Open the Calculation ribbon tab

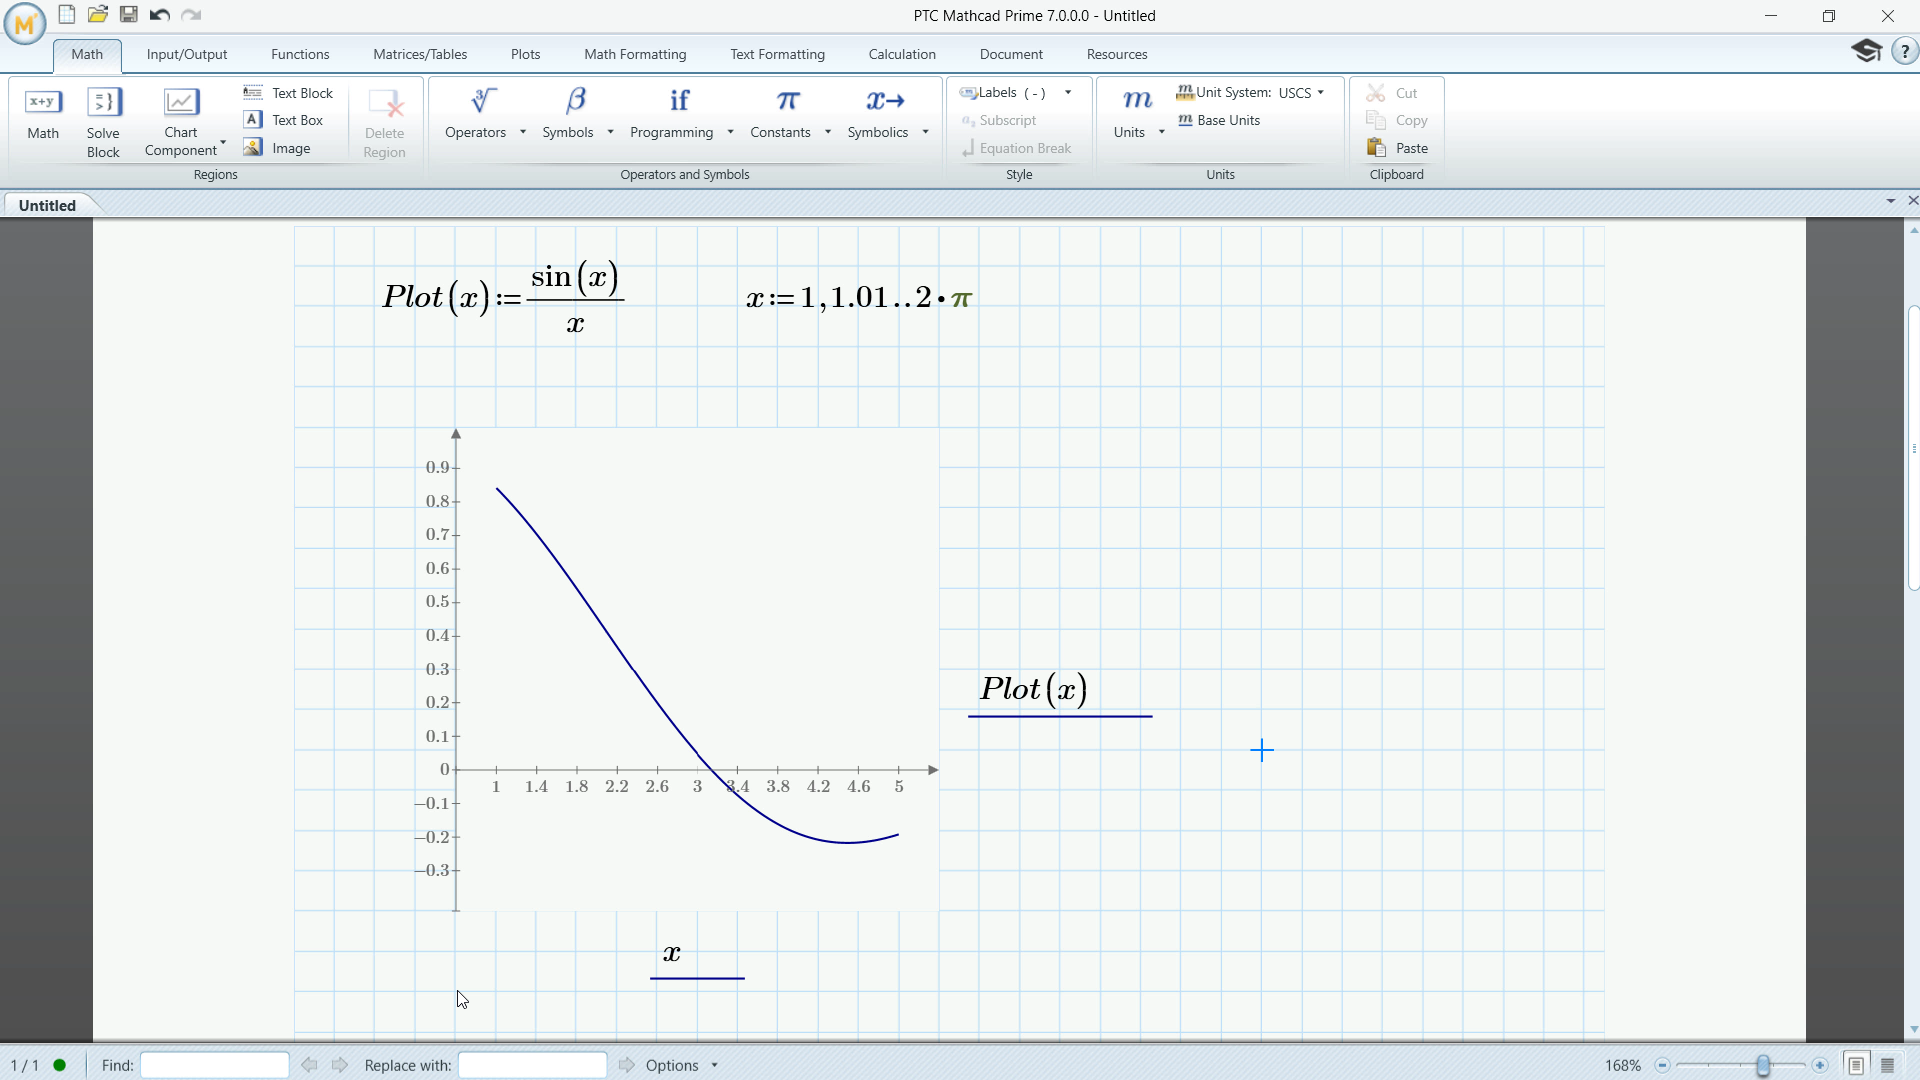point(902,54)
